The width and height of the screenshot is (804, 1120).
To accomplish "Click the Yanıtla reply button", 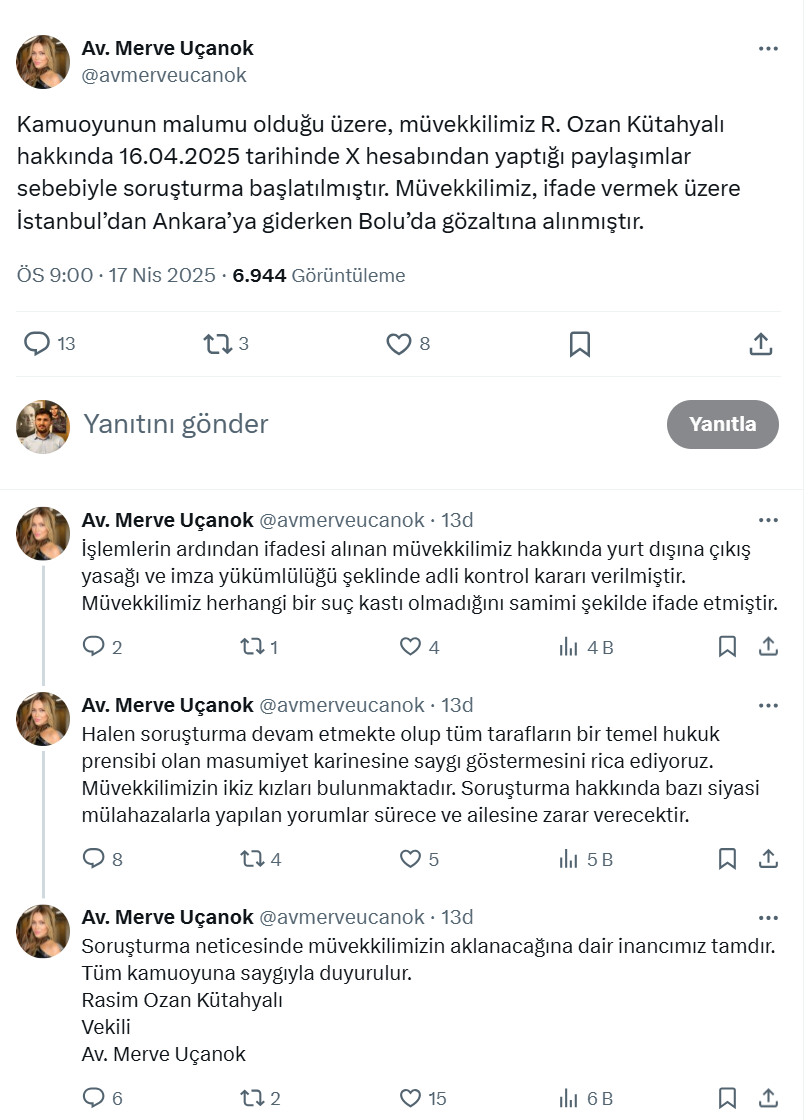I will pos(722,424).
